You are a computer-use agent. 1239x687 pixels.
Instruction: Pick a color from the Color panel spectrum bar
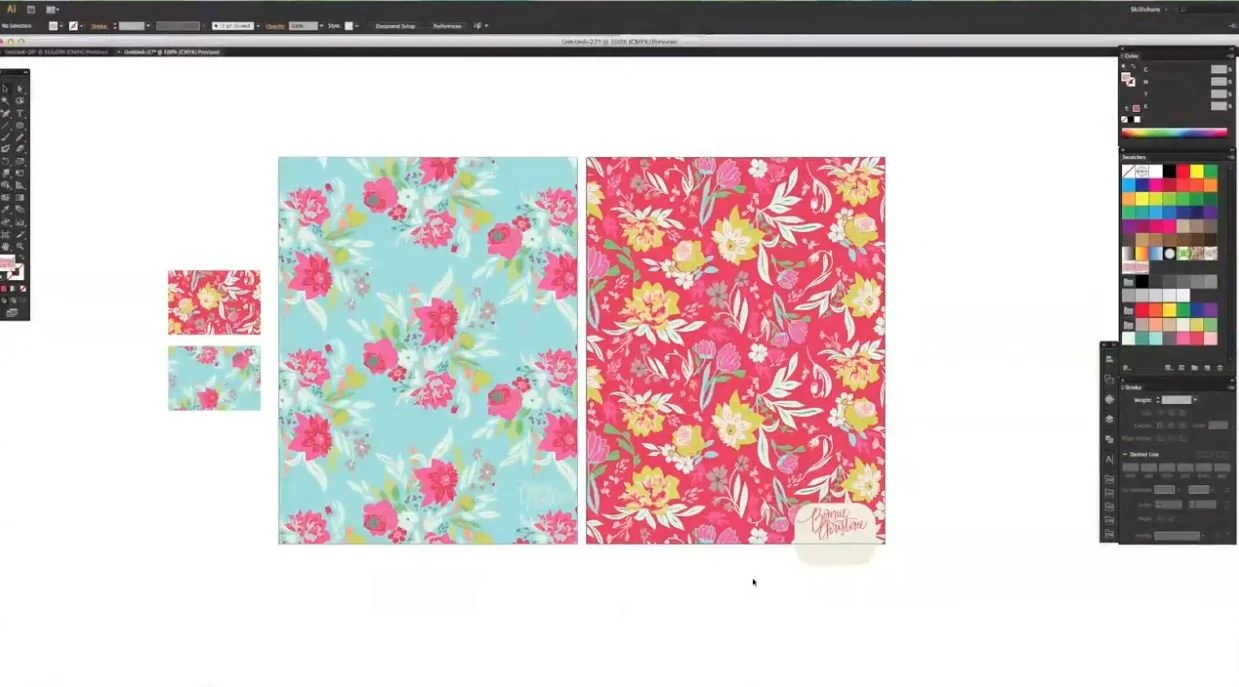(1175, 133)
